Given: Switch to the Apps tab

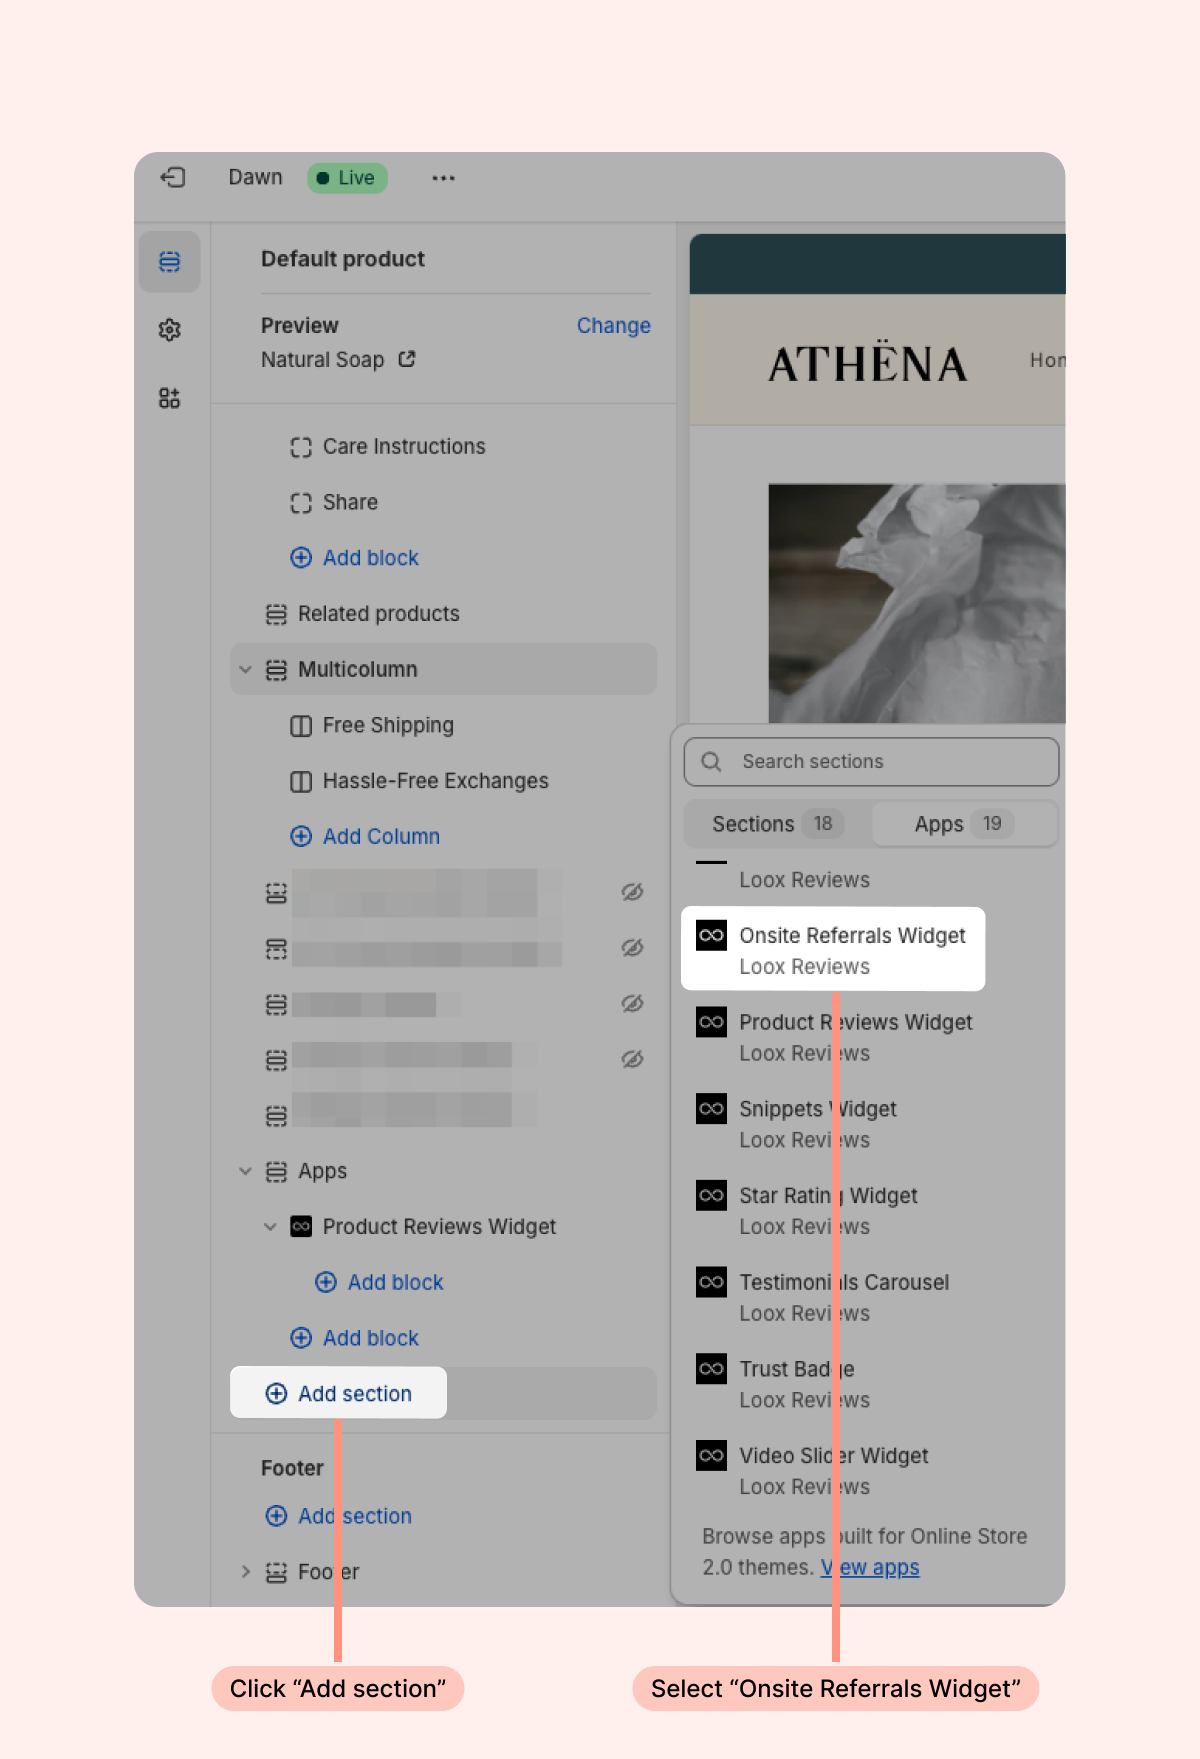Looking at the screenshot, I should coord(964,824).
